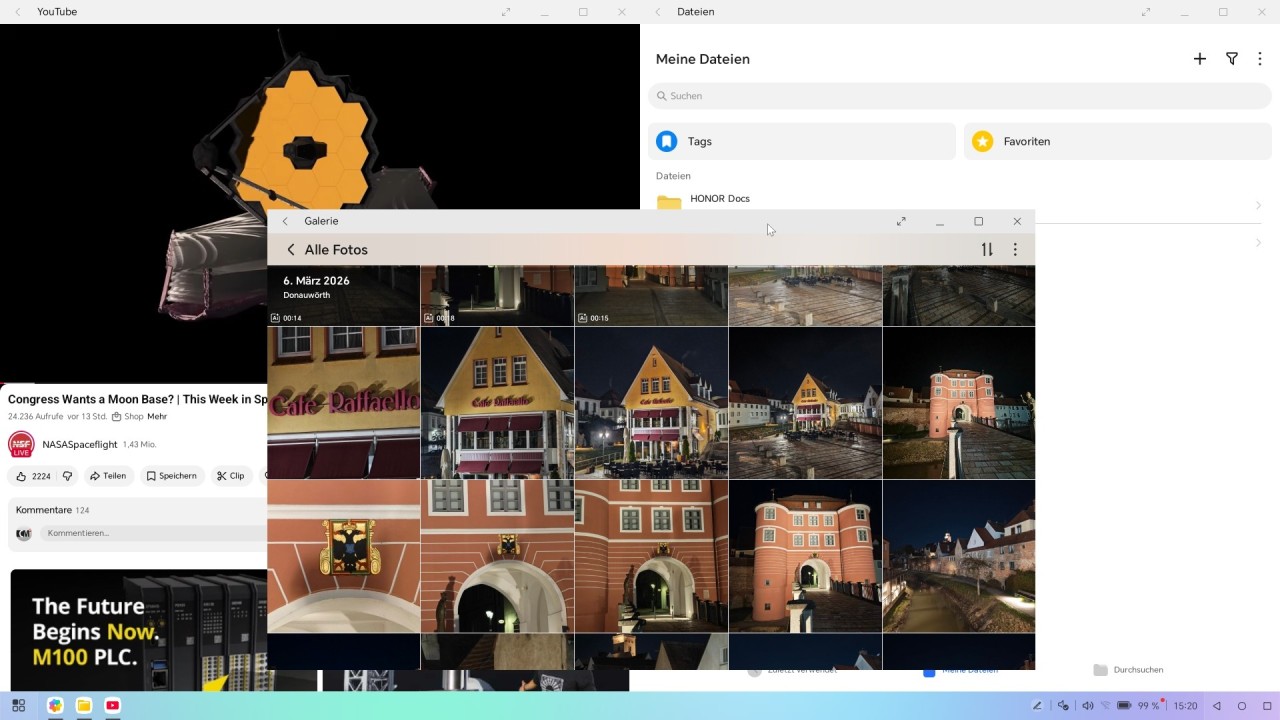Open the filter icon in Meine Dateien
1280x720 pixels.
coord(1232,59)
